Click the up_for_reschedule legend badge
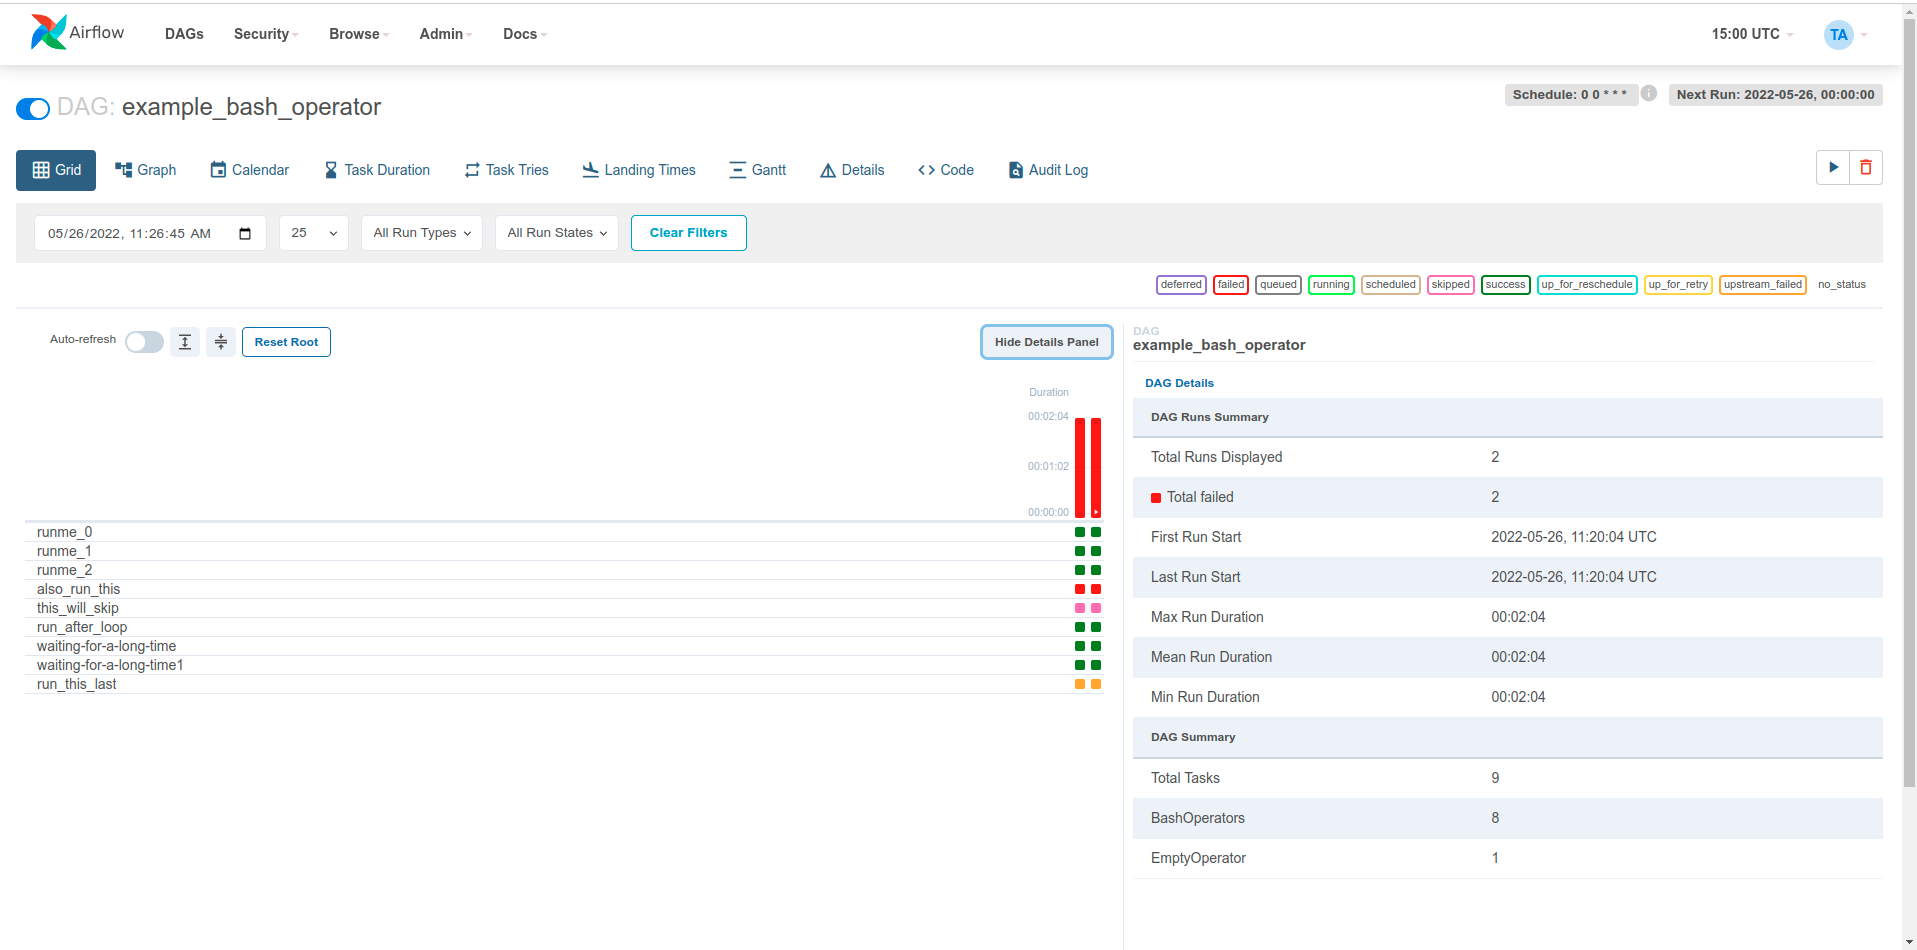The width and height of the screenshot is (1917, 950). coord(1587,285)
